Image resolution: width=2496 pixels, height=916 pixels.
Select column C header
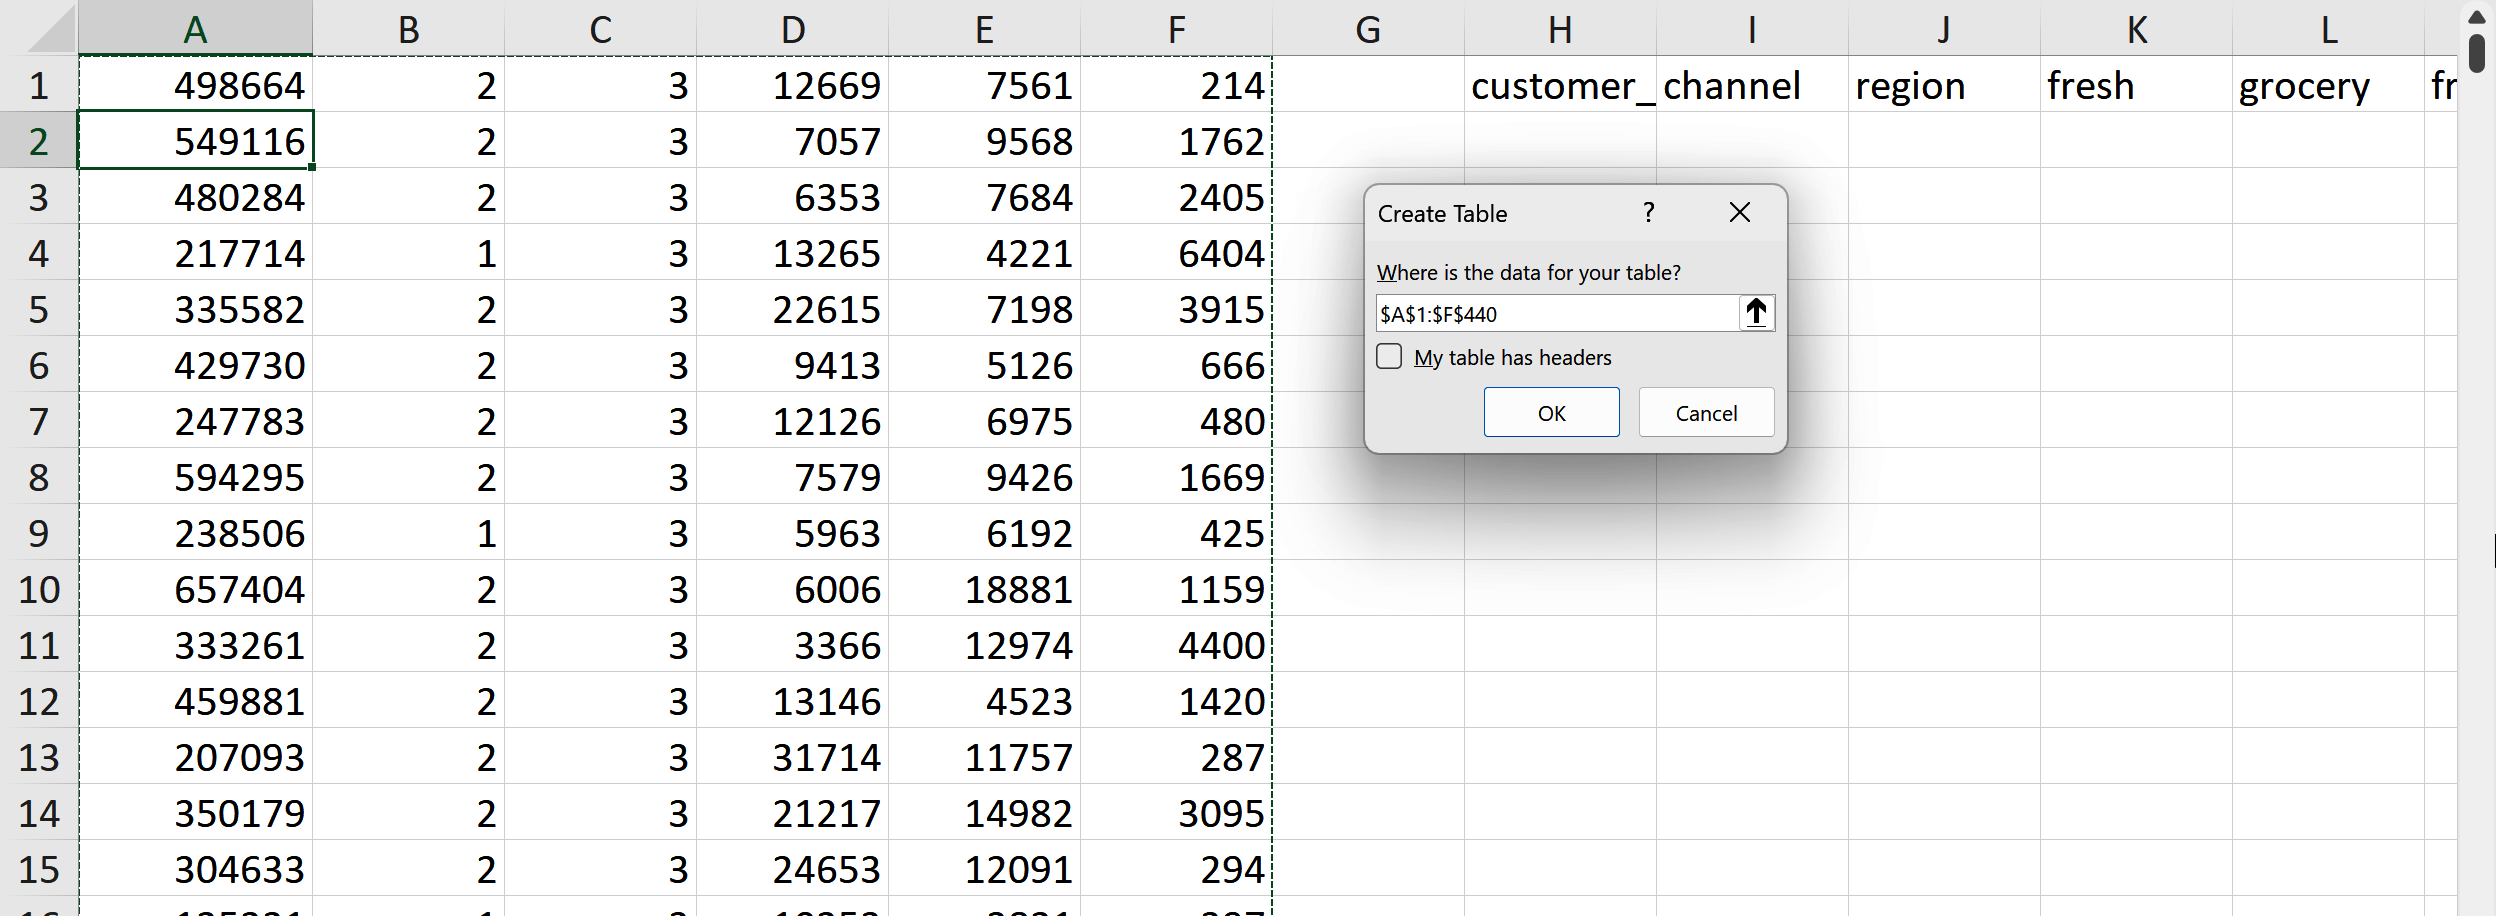pos(600,29)
